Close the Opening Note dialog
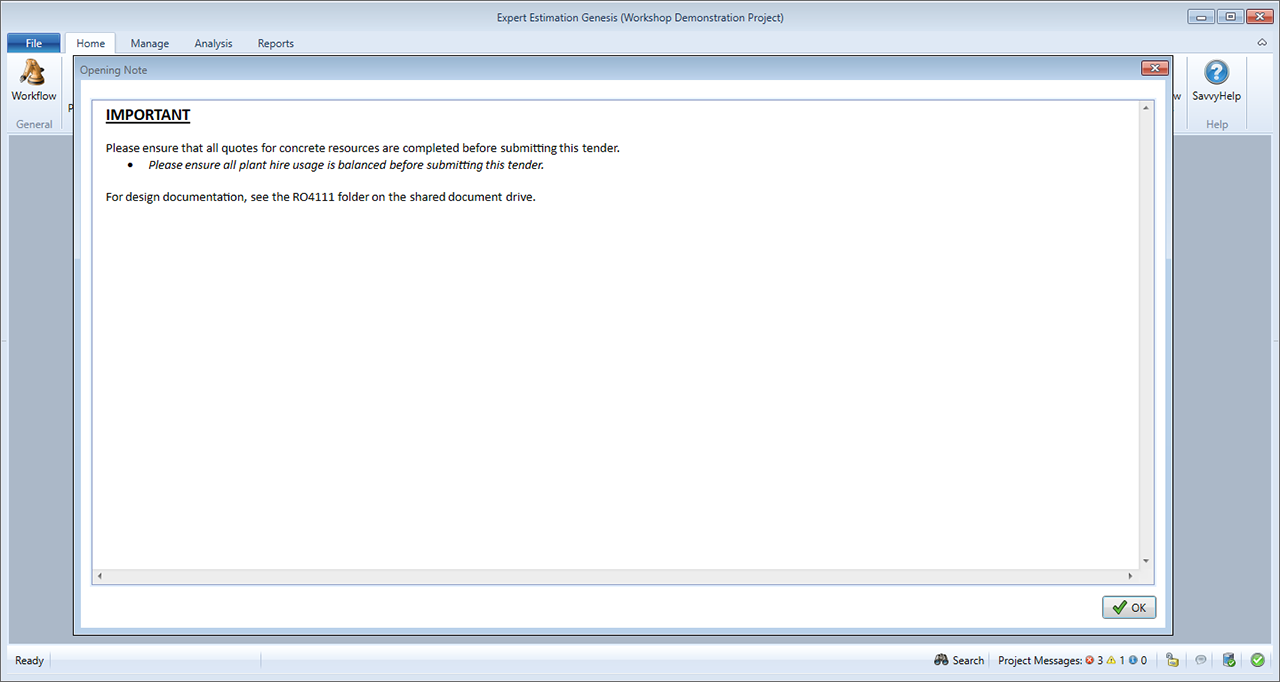This screenshot has width=1280, height=682. [1155, 68]
